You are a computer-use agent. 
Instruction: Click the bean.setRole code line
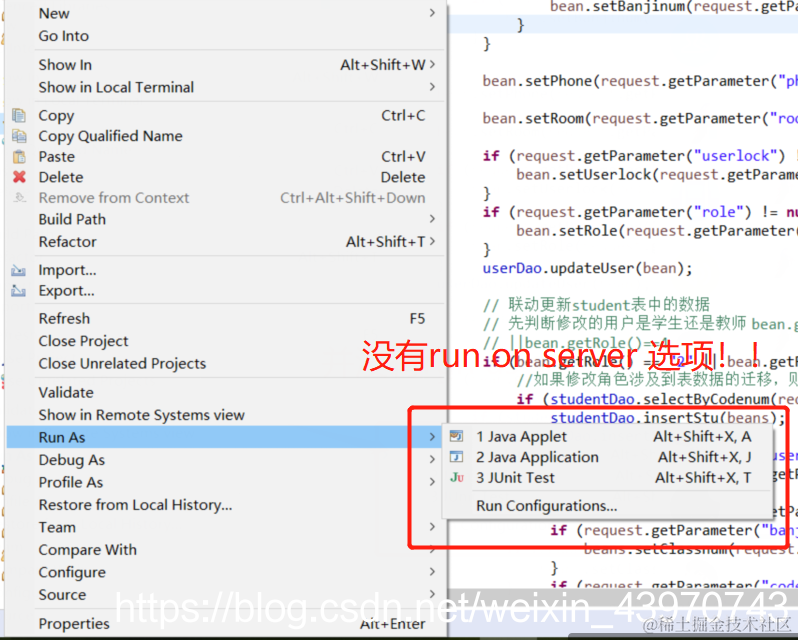(657, 231)
